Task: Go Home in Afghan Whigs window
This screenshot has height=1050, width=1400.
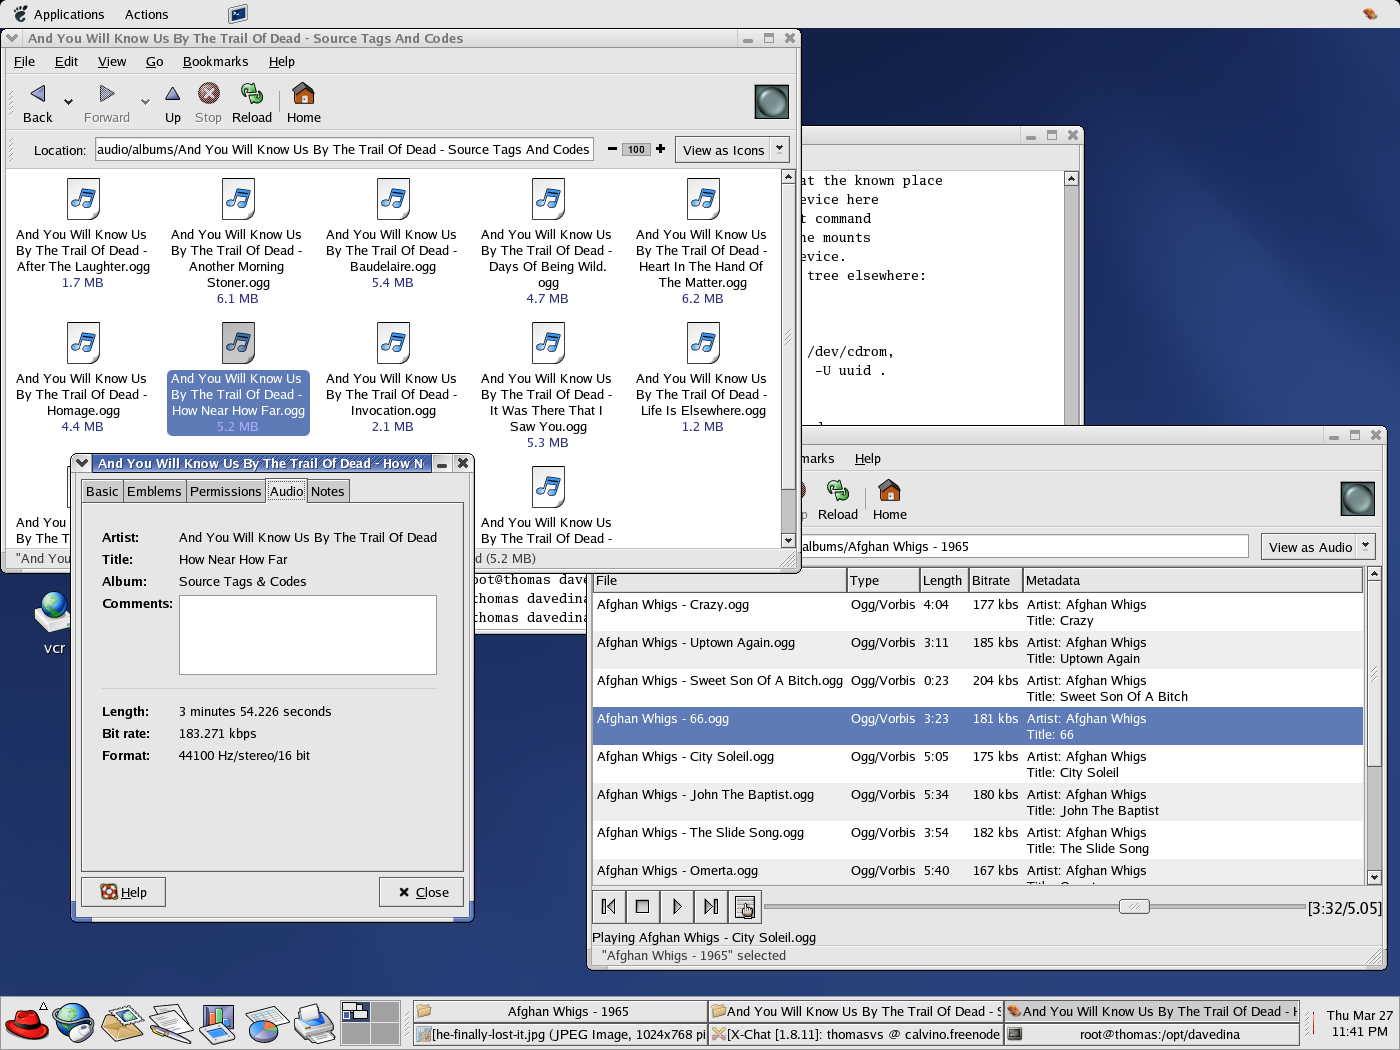Action: 889,500
